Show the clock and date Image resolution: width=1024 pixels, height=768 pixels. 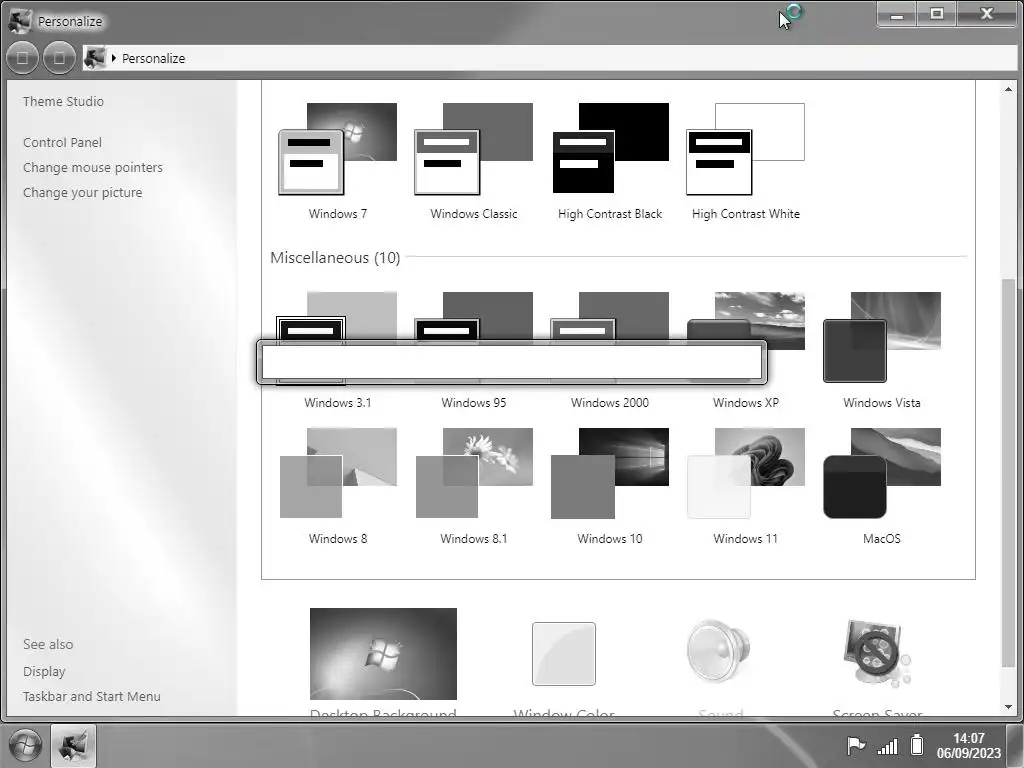click(968, 745)
